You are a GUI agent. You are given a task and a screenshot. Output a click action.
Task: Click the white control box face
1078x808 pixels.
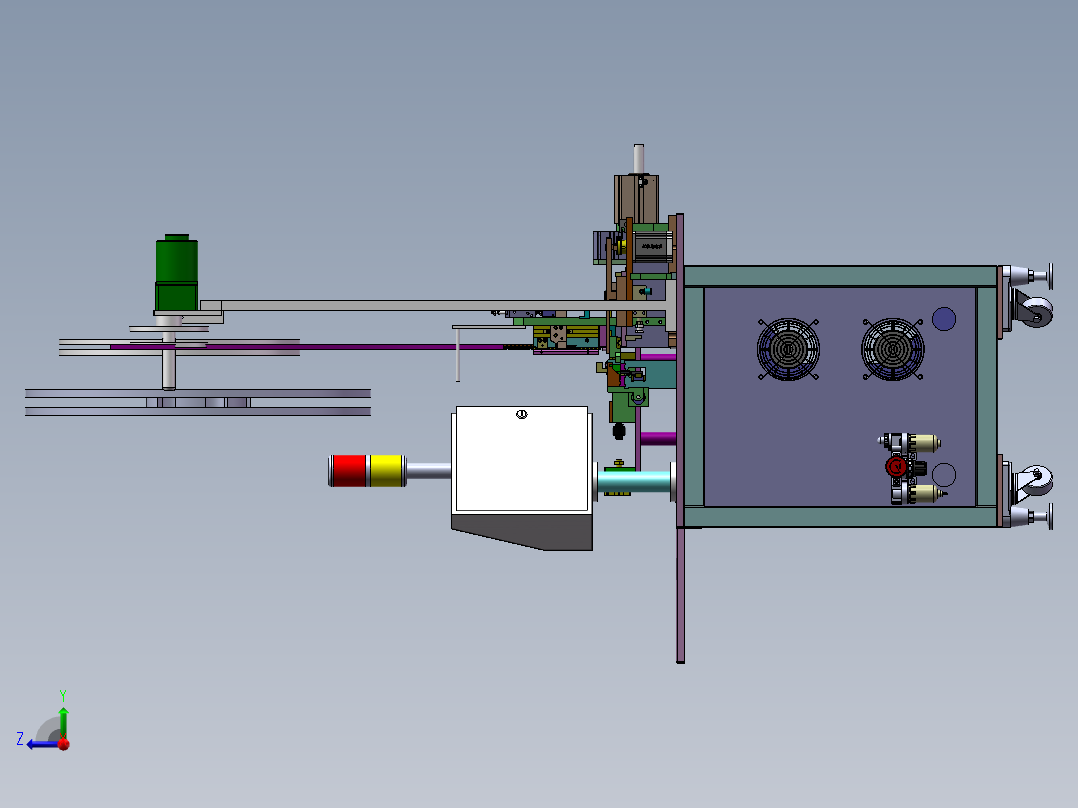click(522, 458)
